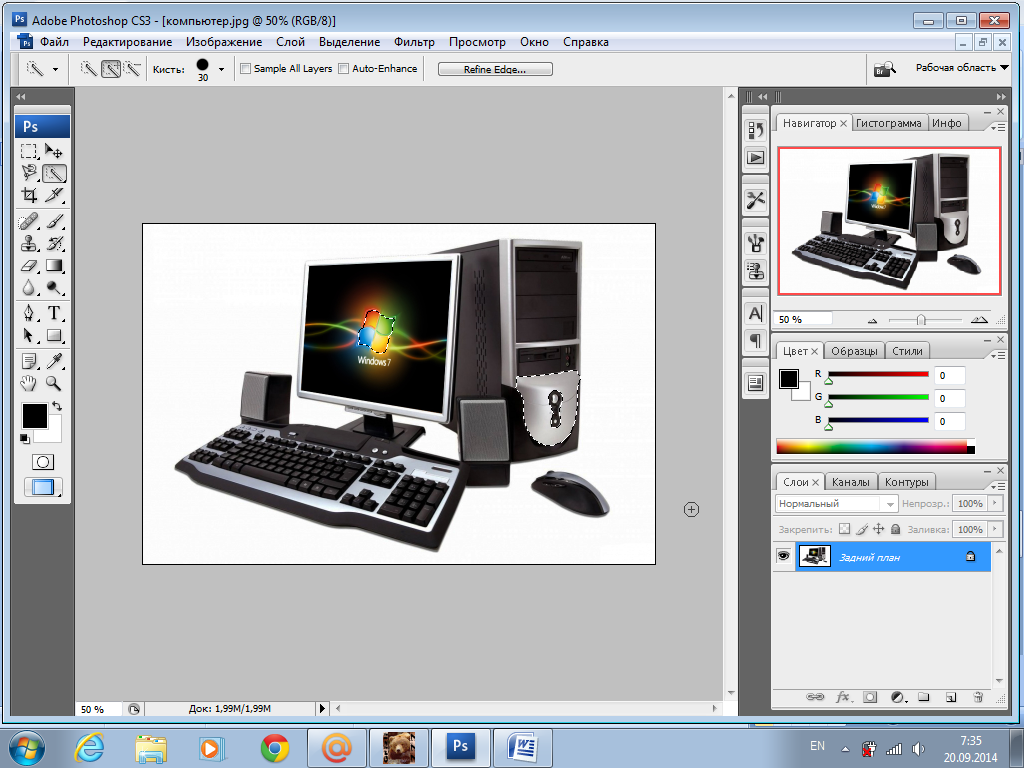Select the History Brush tool
1024x768 pixels.
tap(54, 244)
